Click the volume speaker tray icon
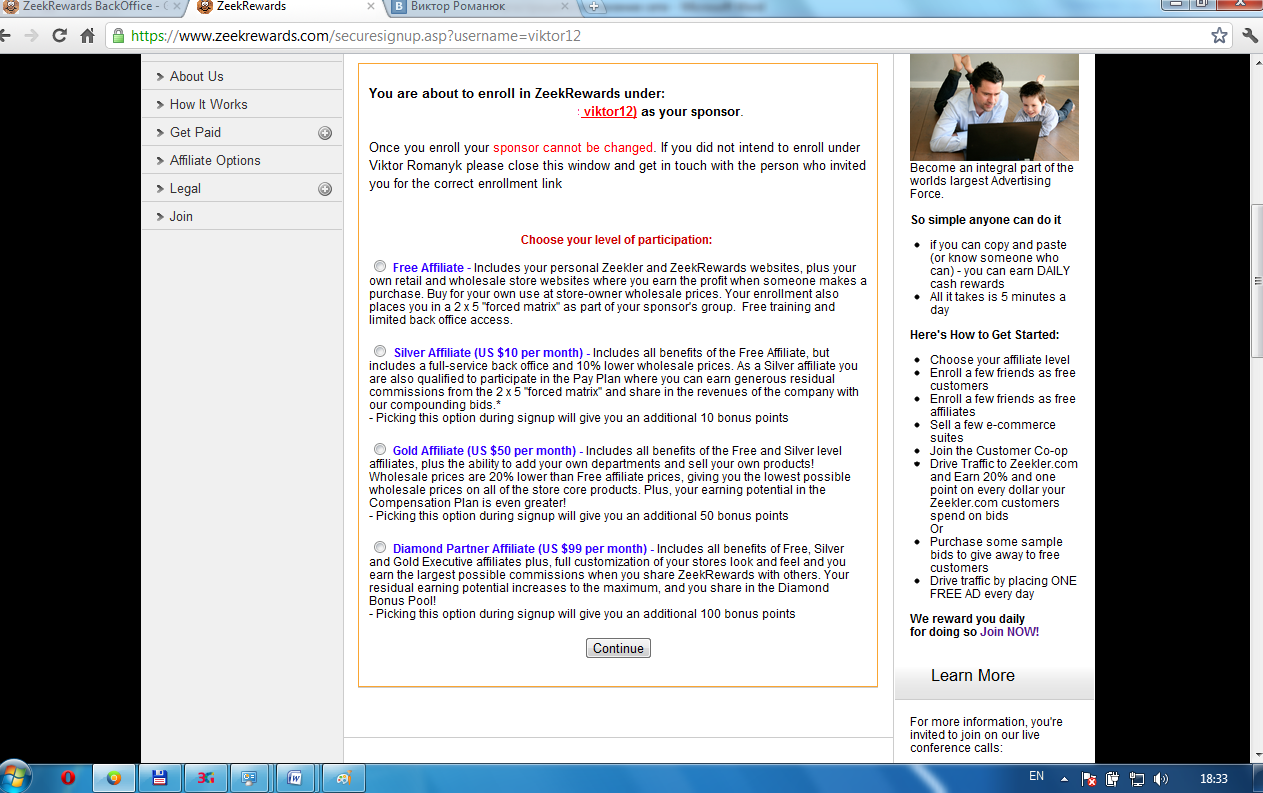1263x793 pixels. click(1161, 778)
